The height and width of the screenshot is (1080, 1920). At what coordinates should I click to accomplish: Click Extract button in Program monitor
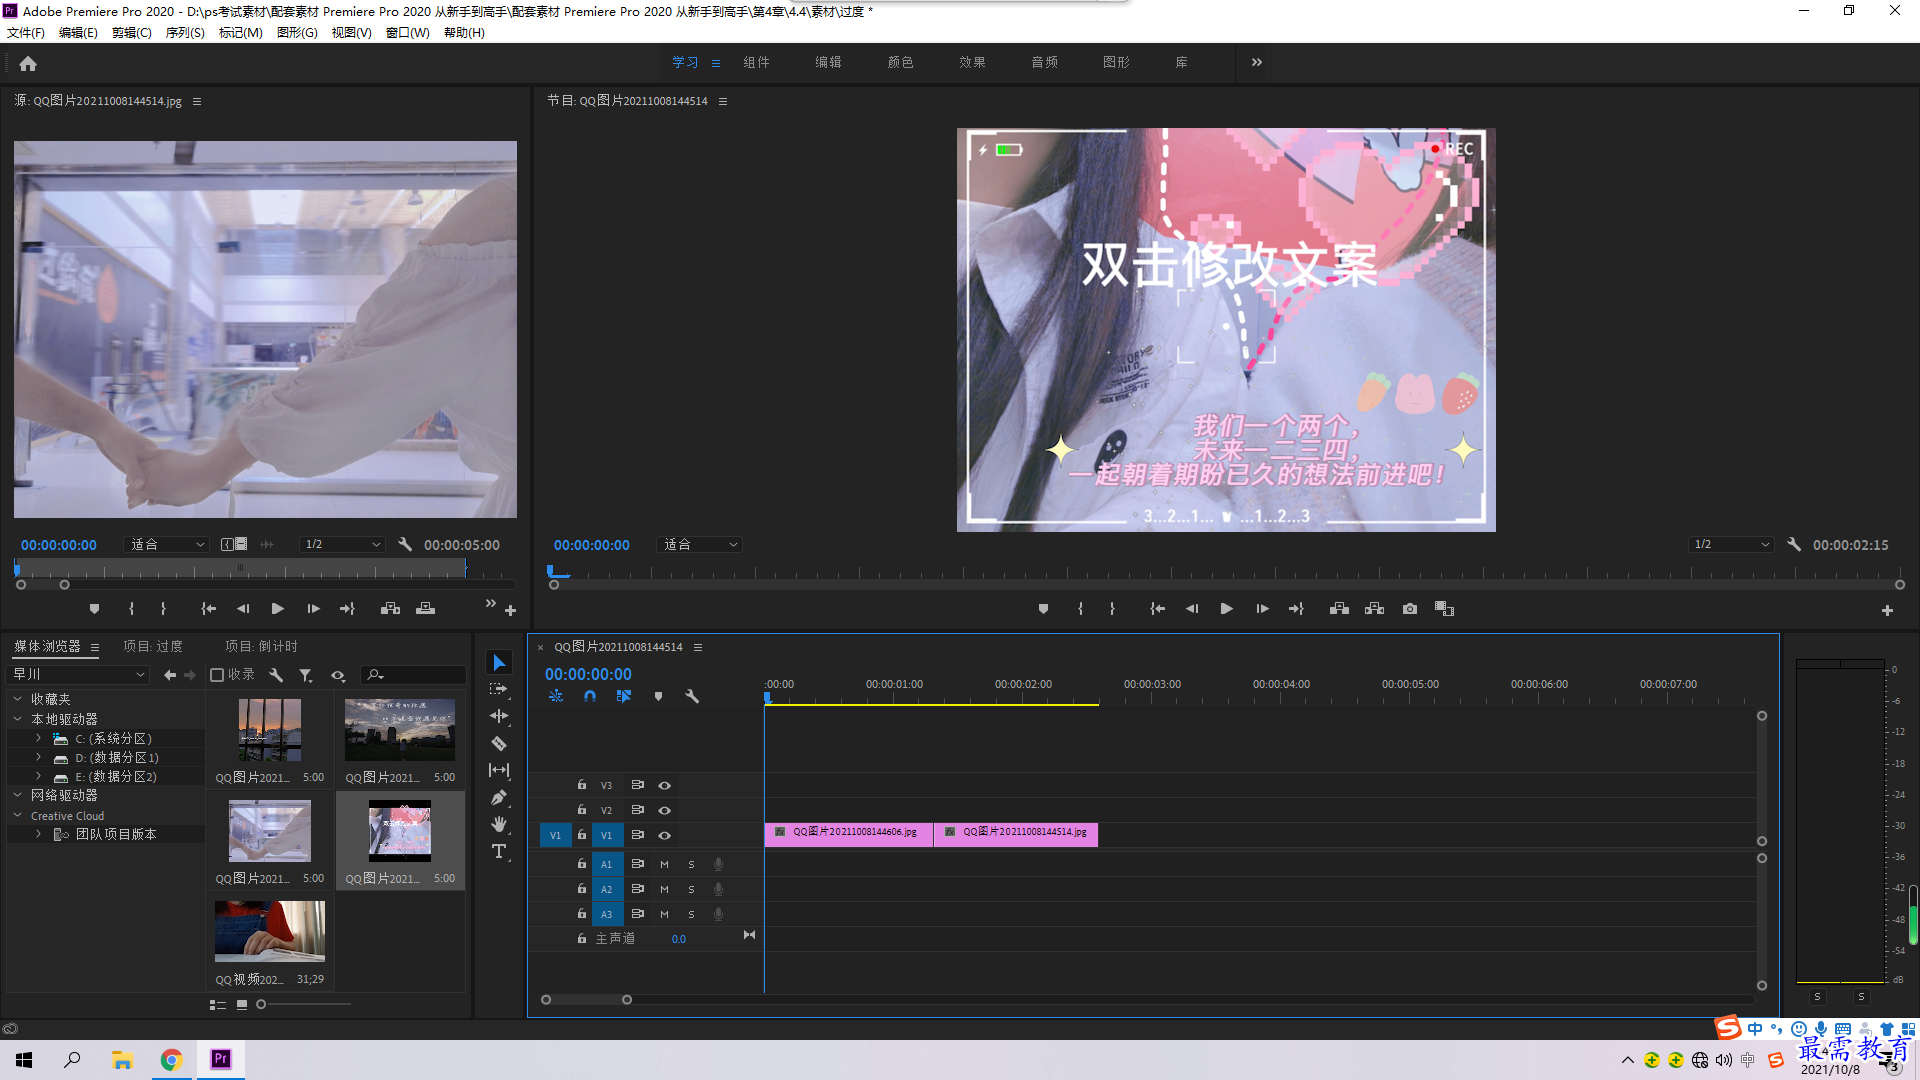pyautogui.click(x=1375, y=609)
